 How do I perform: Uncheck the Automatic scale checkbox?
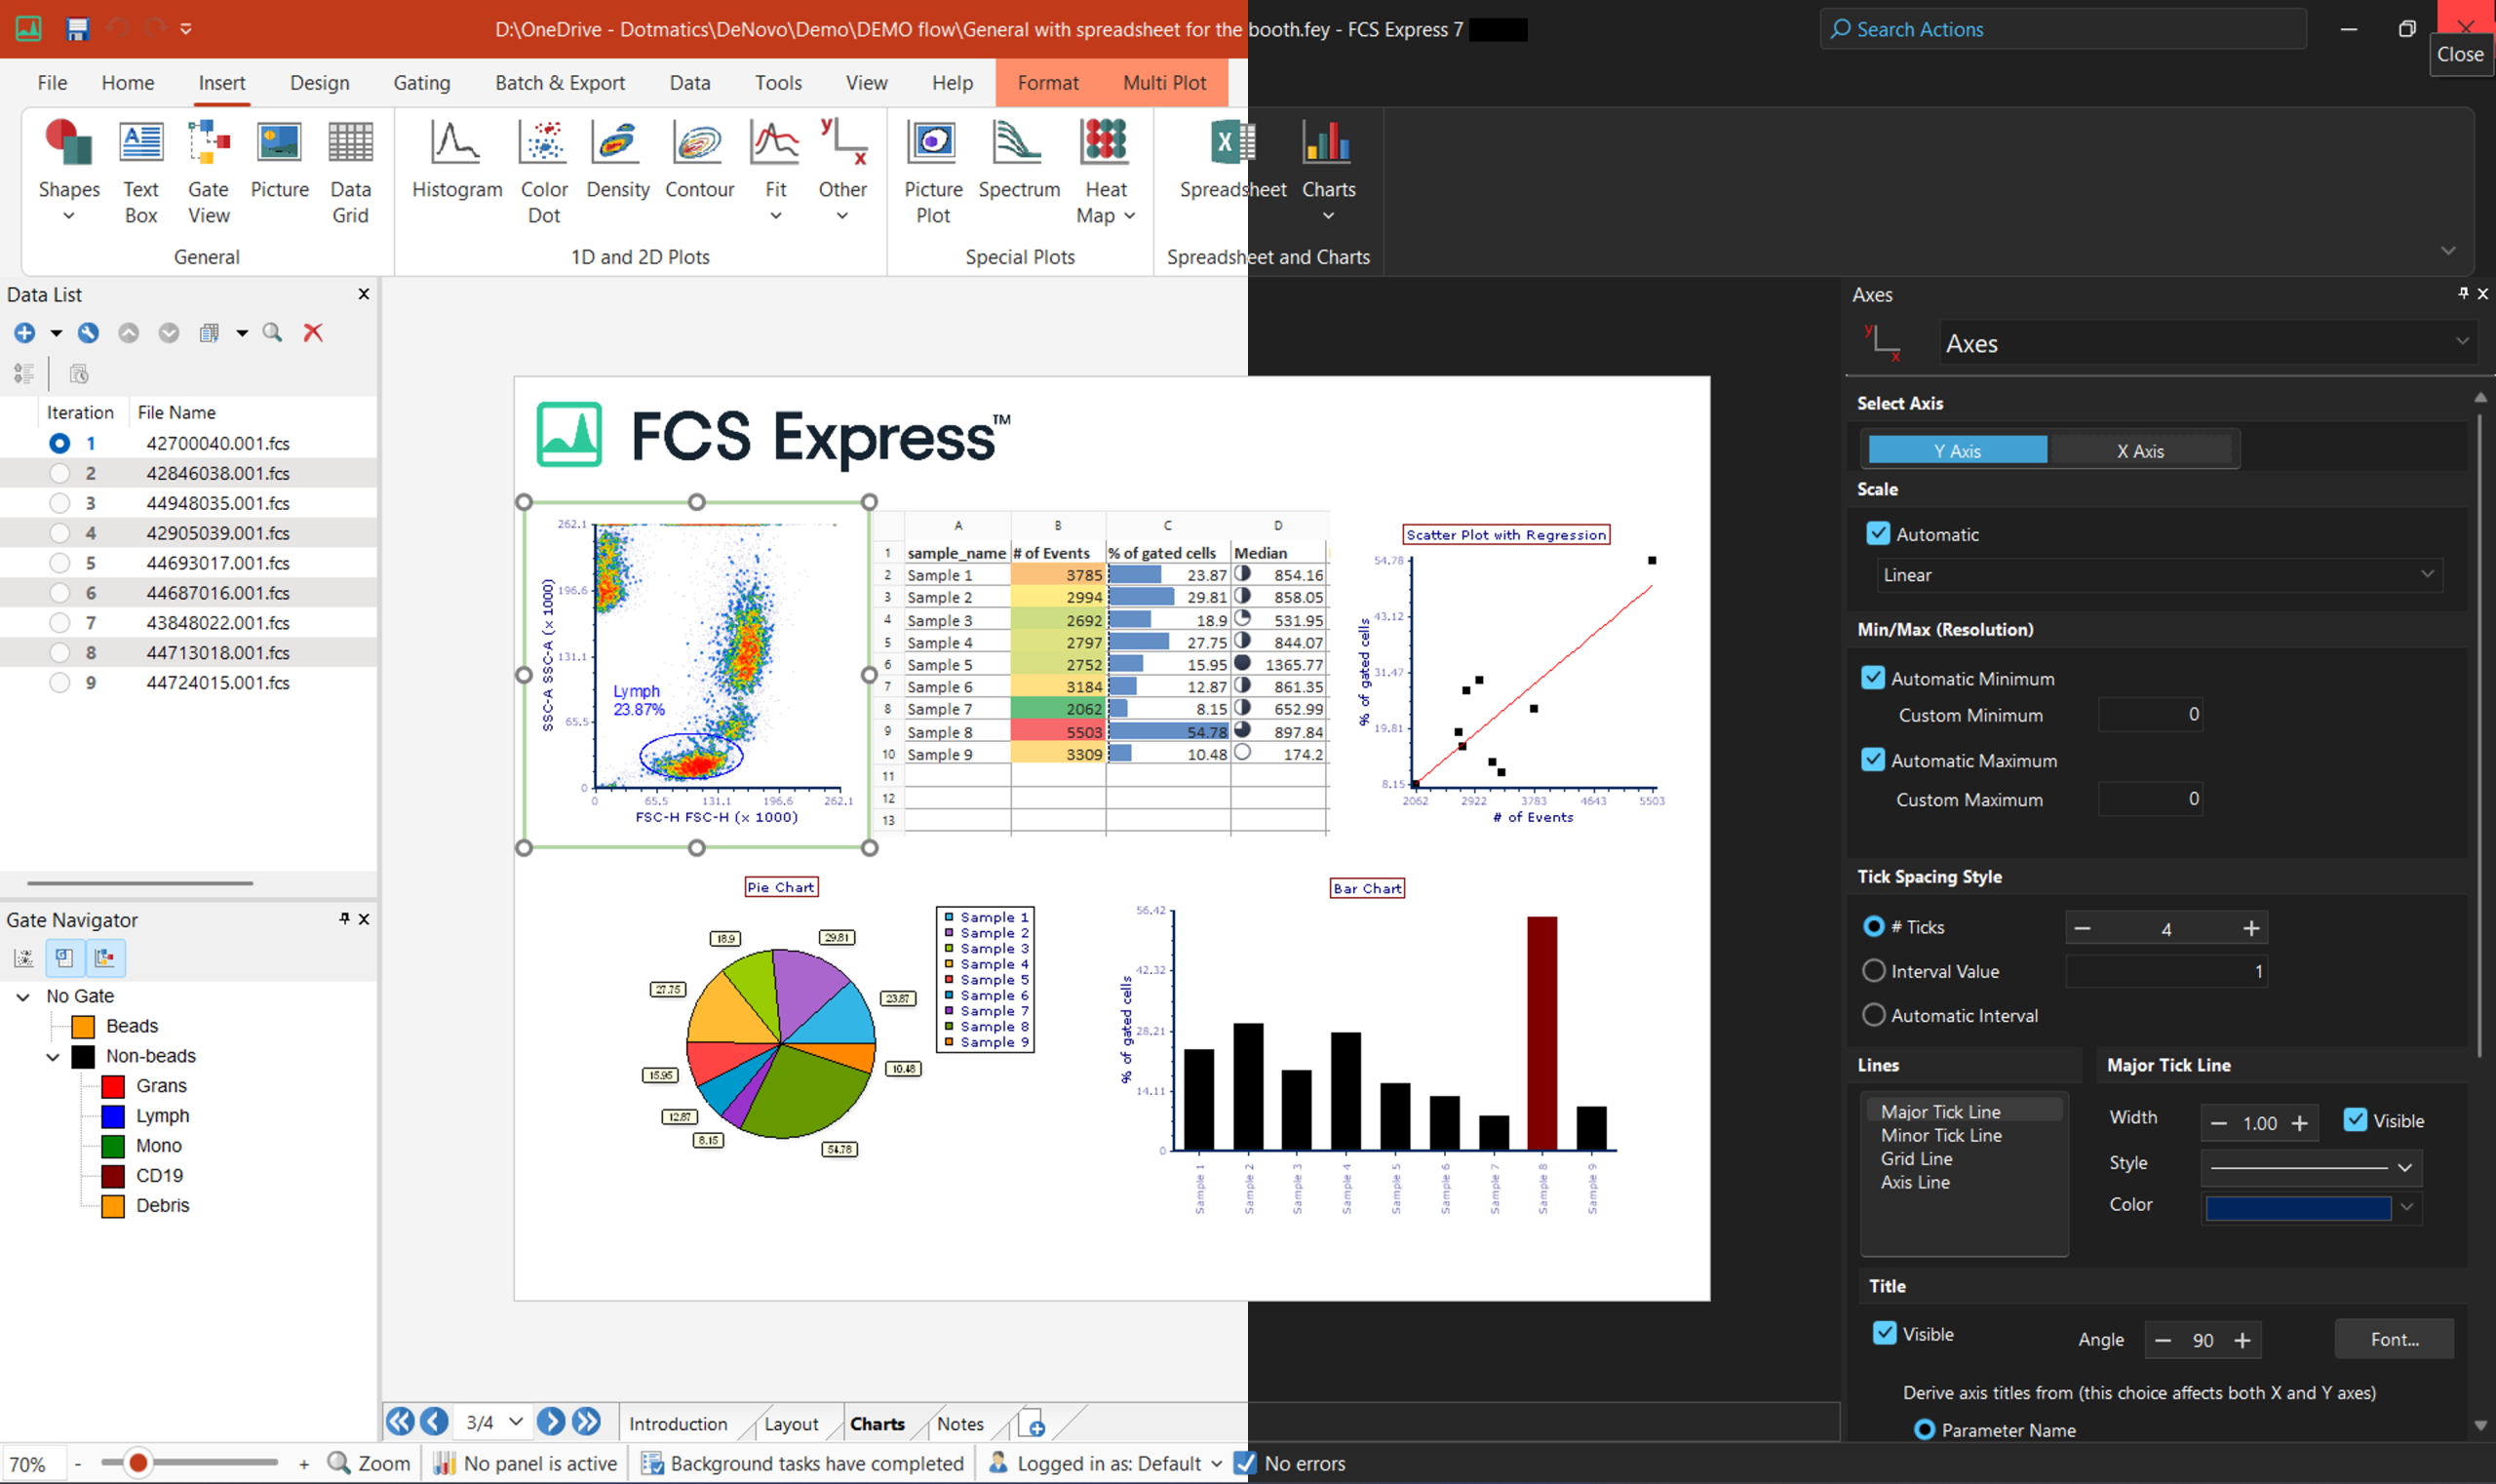(x=1878, y=534)
